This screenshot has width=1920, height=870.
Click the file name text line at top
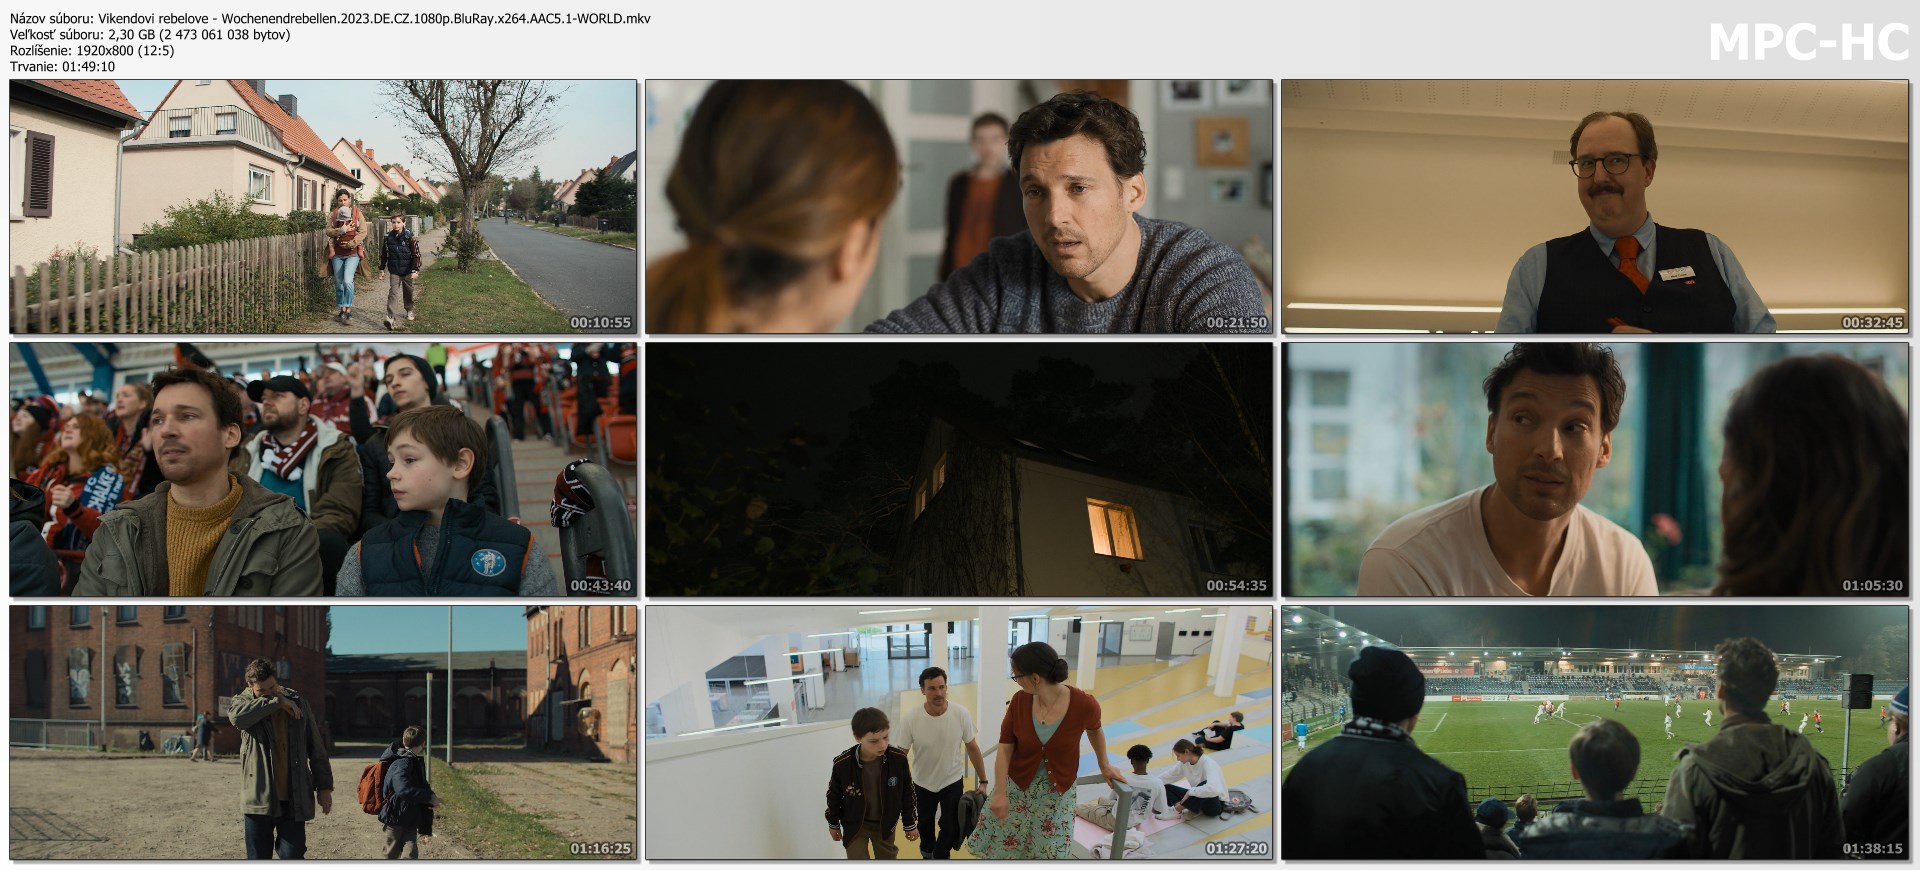point(330,19)
